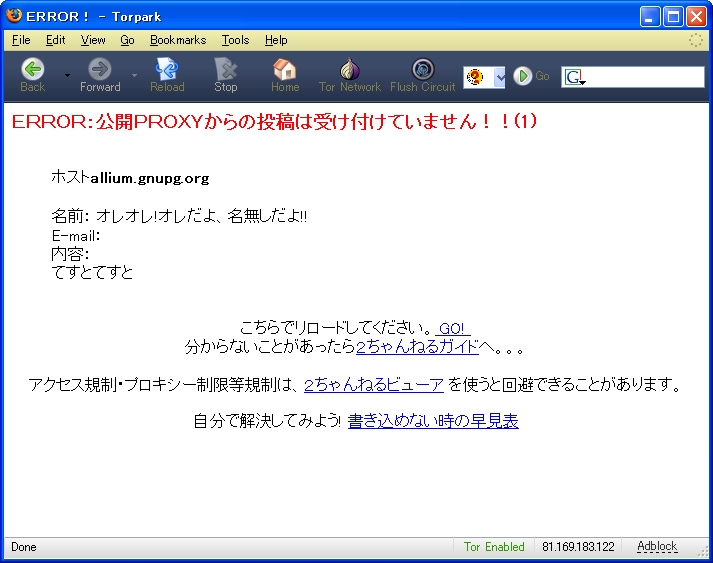Click the Flush Circuit icon
This screenshot has width=713, height=563.
point(423,69)
